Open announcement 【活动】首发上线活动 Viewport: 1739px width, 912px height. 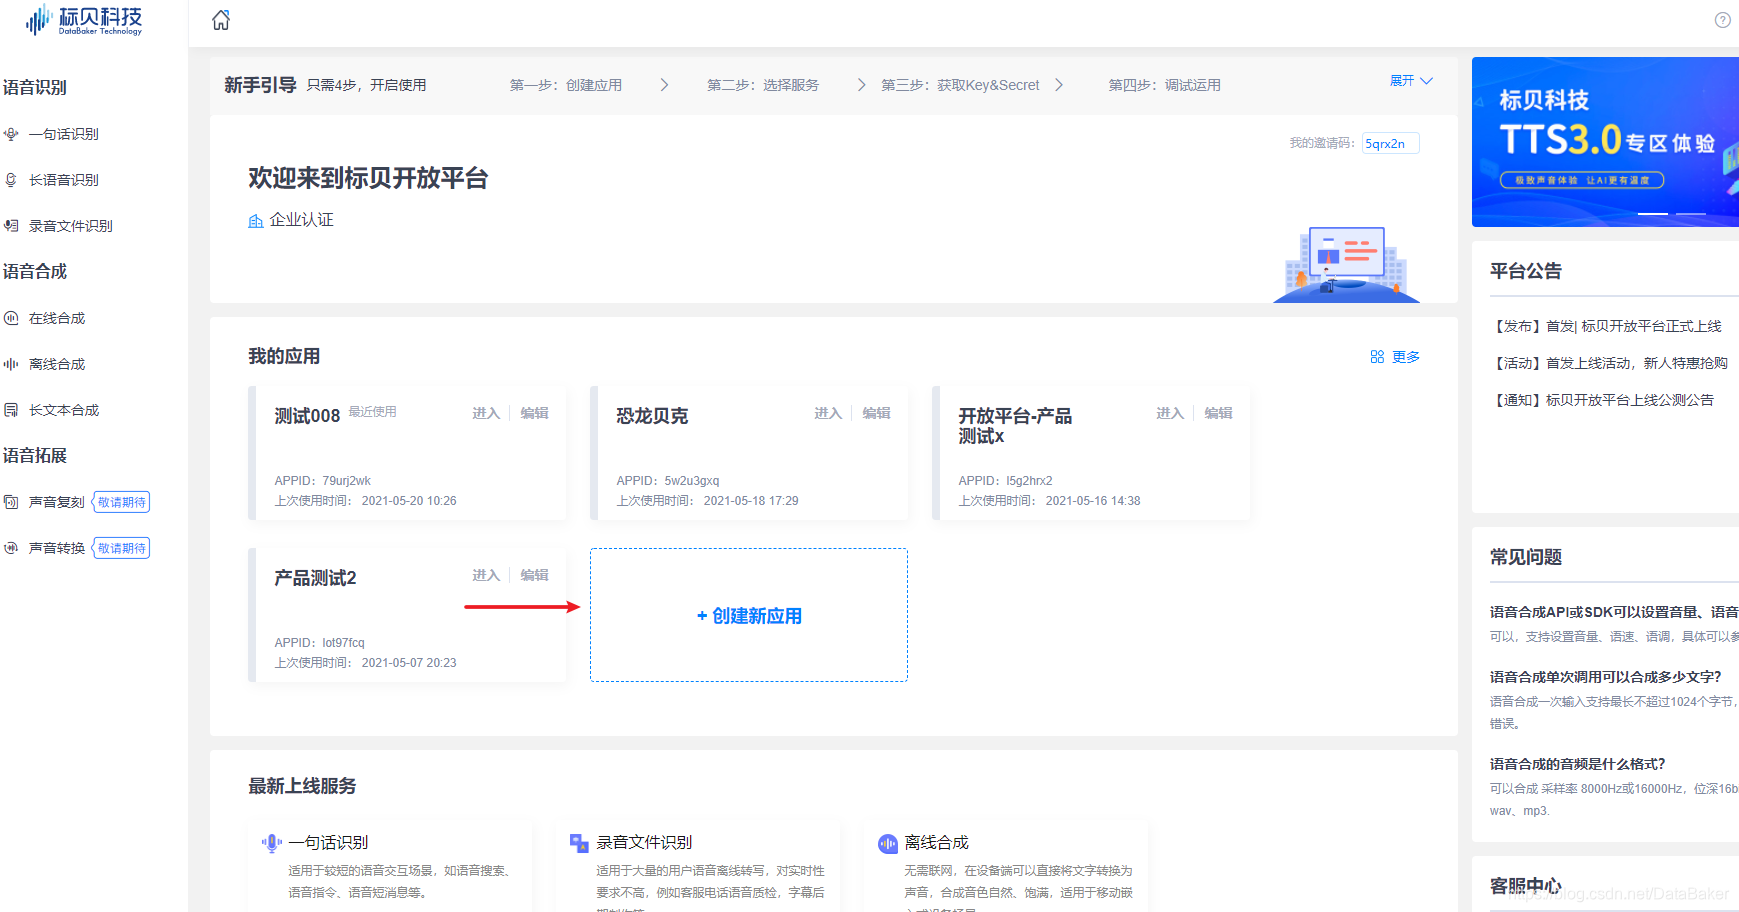1609,363
